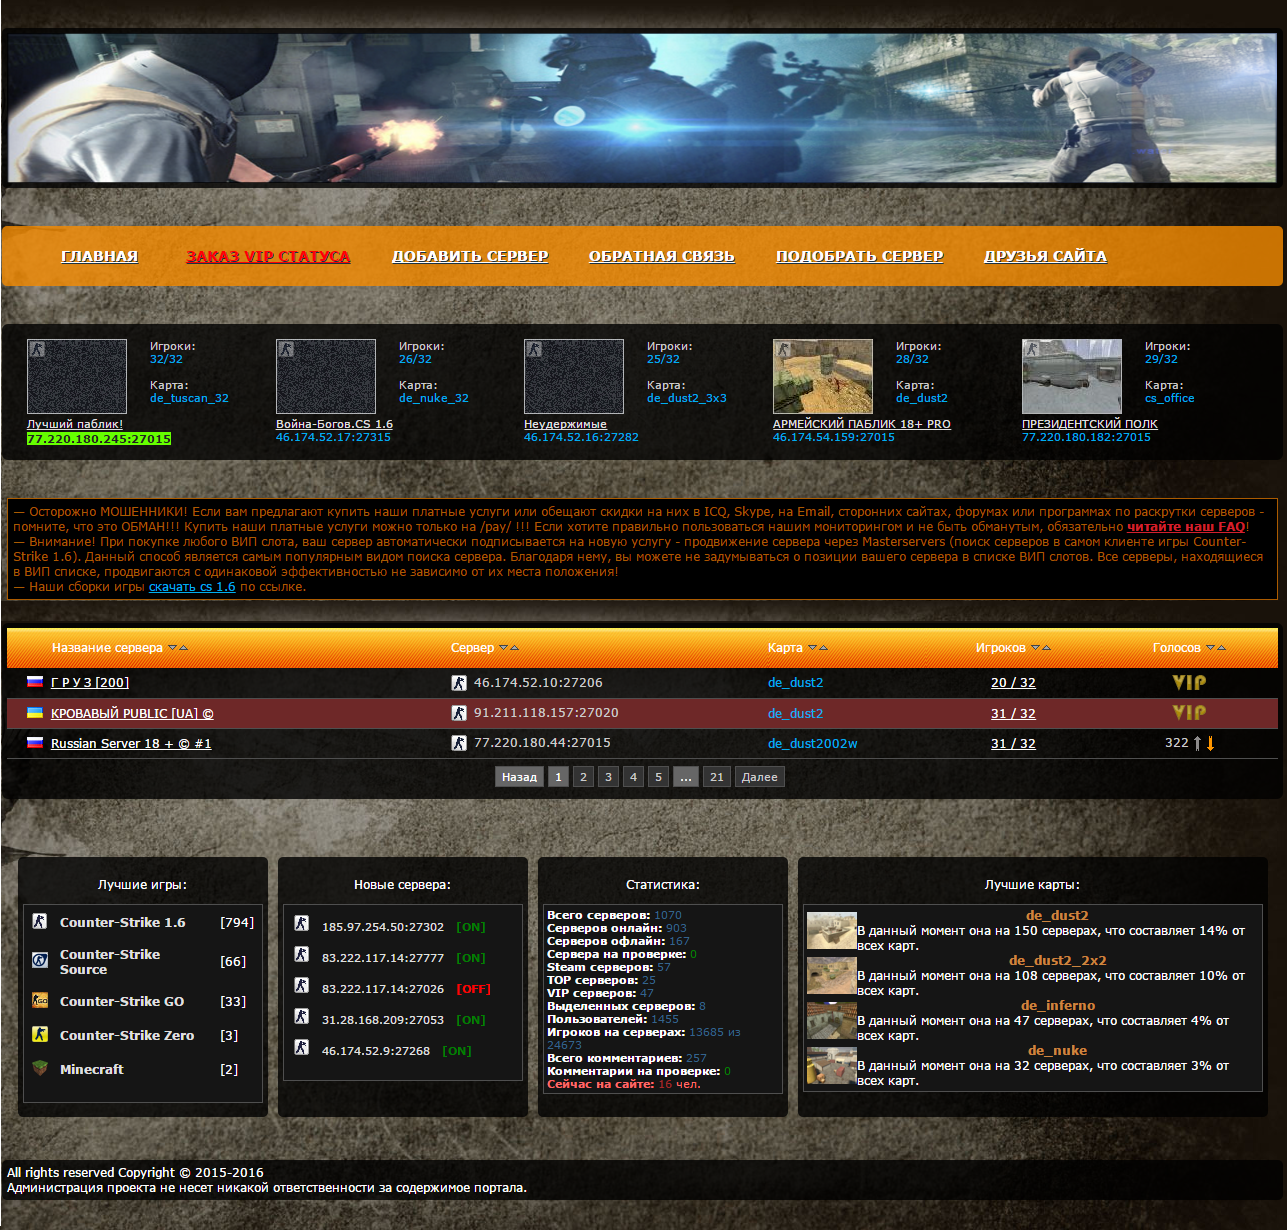Click the CS icon next to 46.174.52.10:27206
The image size is (1288, 1230).
(459, 683)
